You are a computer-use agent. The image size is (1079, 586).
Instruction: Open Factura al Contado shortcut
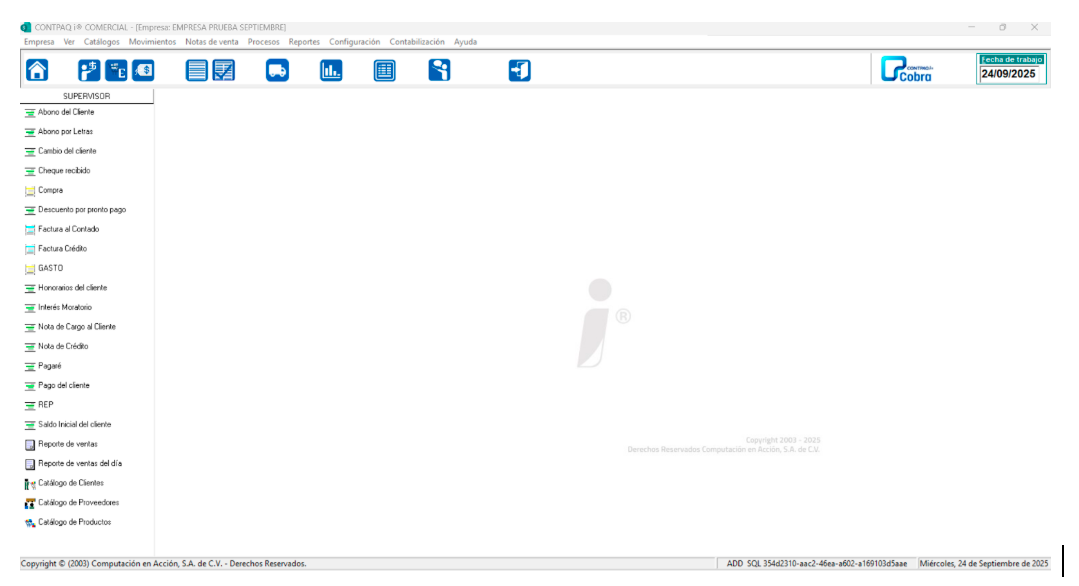coord(68,229)
